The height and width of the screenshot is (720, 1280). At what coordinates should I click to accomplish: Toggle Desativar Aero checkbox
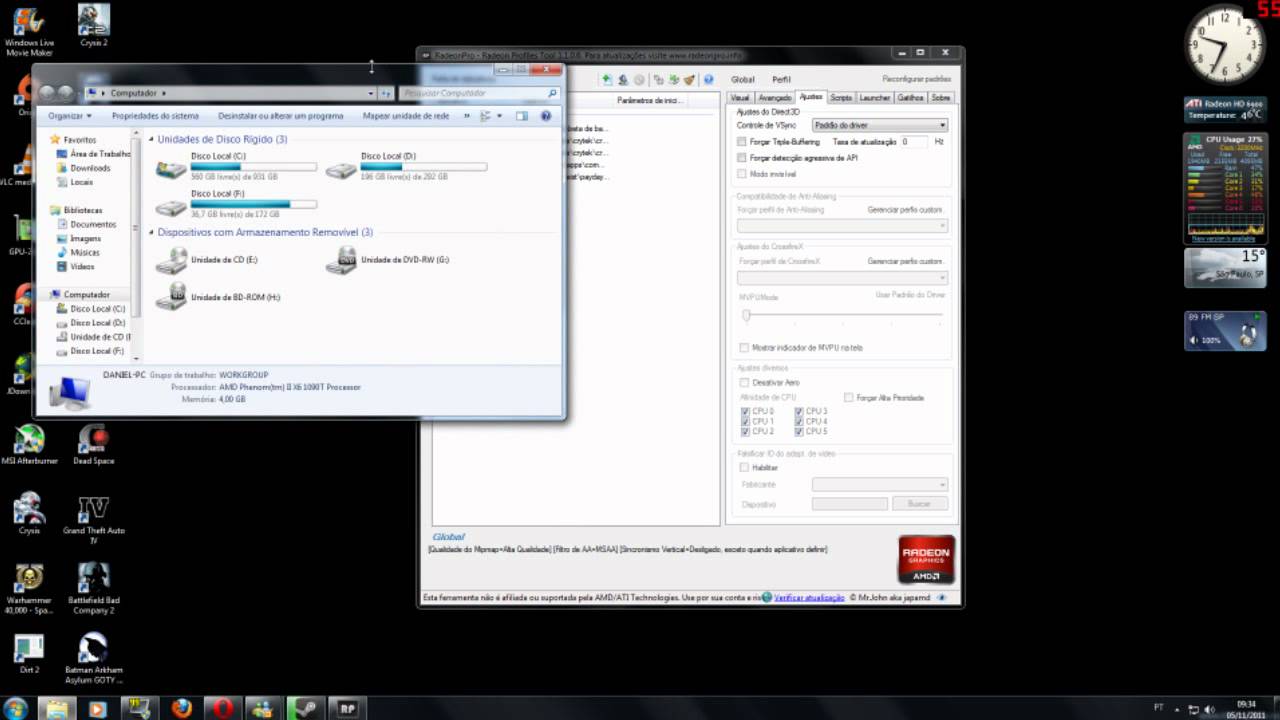[744, 382]
